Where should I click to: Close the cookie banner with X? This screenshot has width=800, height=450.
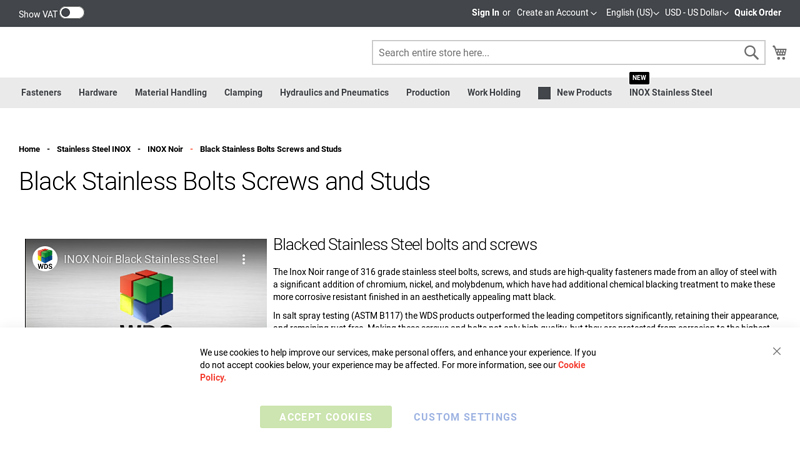(x=777, y=351)
